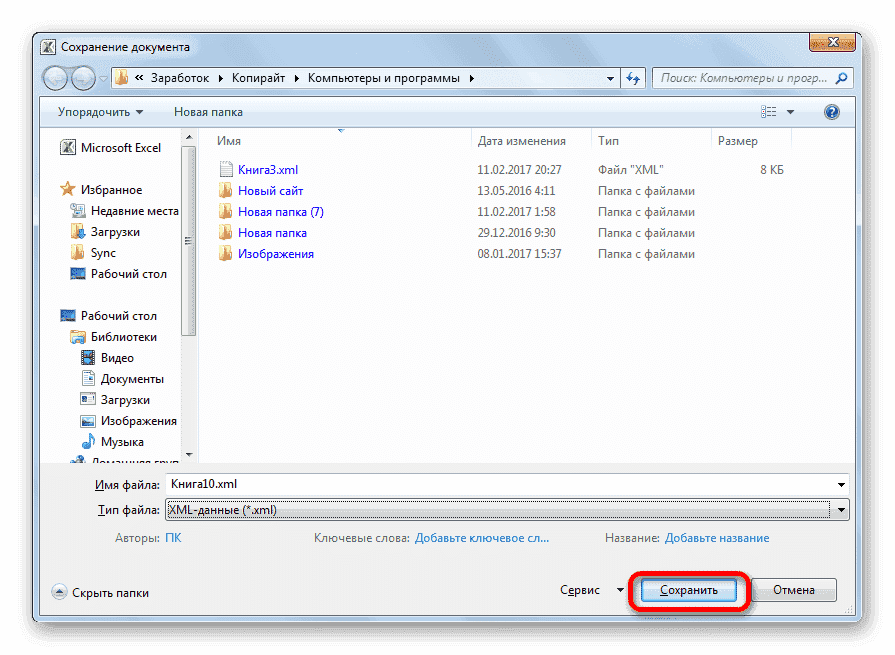Image resolution: width=895 pixels, height=655 pixels.
Task: Click the refresh icon beside the address bar
Action: point(634,77)
